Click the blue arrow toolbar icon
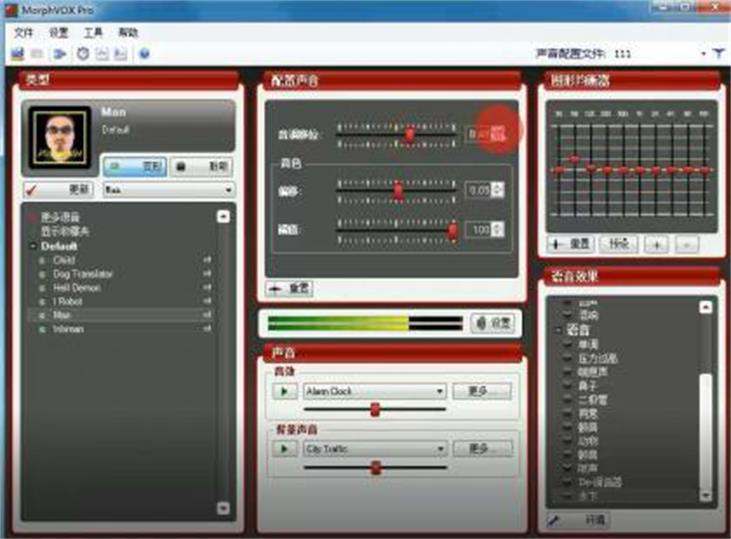731x539 pixels. tap(60, 54)
